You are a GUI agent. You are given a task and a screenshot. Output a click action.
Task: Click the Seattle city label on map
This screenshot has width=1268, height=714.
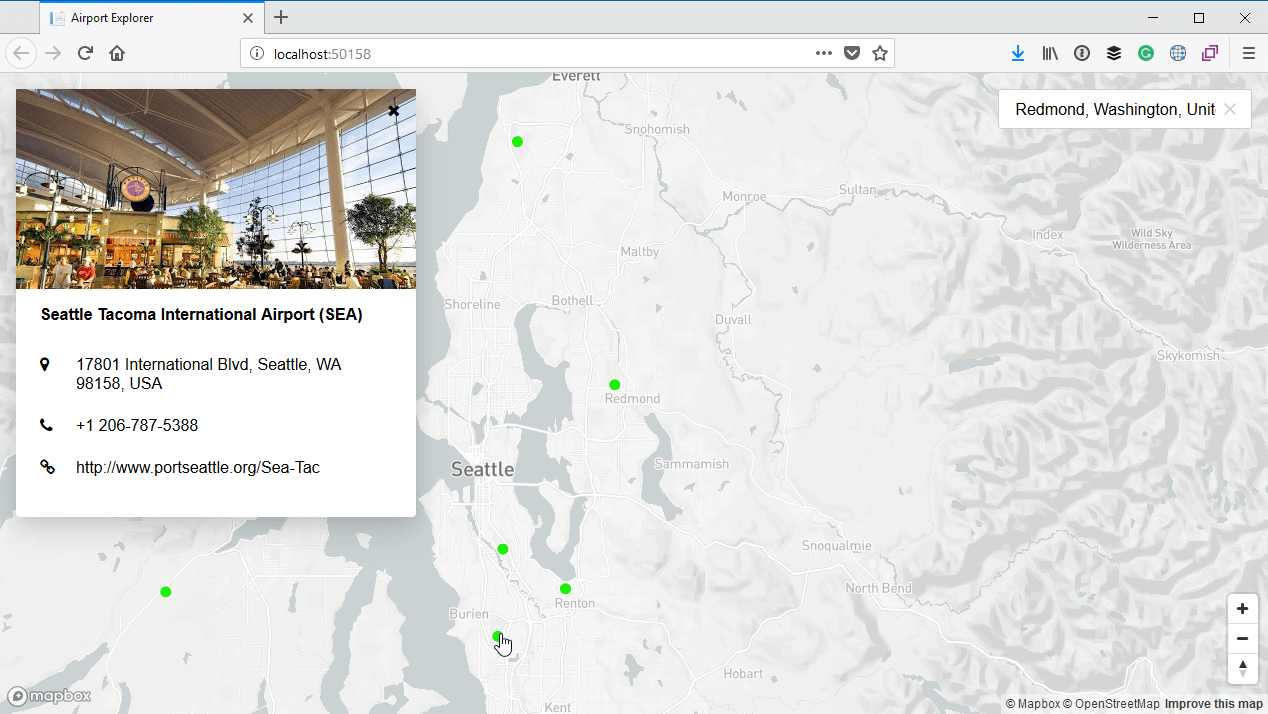(483, 469)
